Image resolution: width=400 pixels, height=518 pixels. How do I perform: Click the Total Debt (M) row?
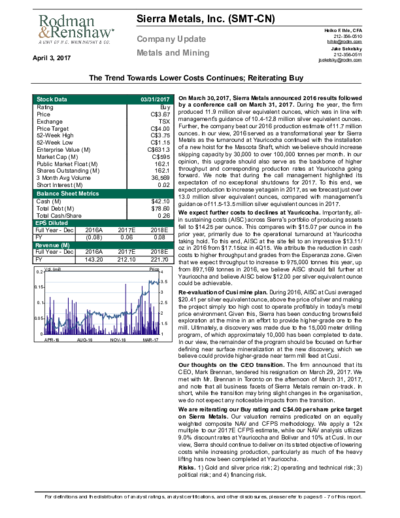(103, 209)
